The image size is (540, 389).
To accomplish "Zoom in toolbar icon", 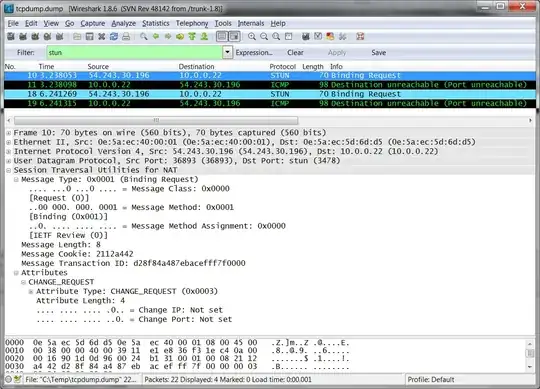I will coord(252,36).
